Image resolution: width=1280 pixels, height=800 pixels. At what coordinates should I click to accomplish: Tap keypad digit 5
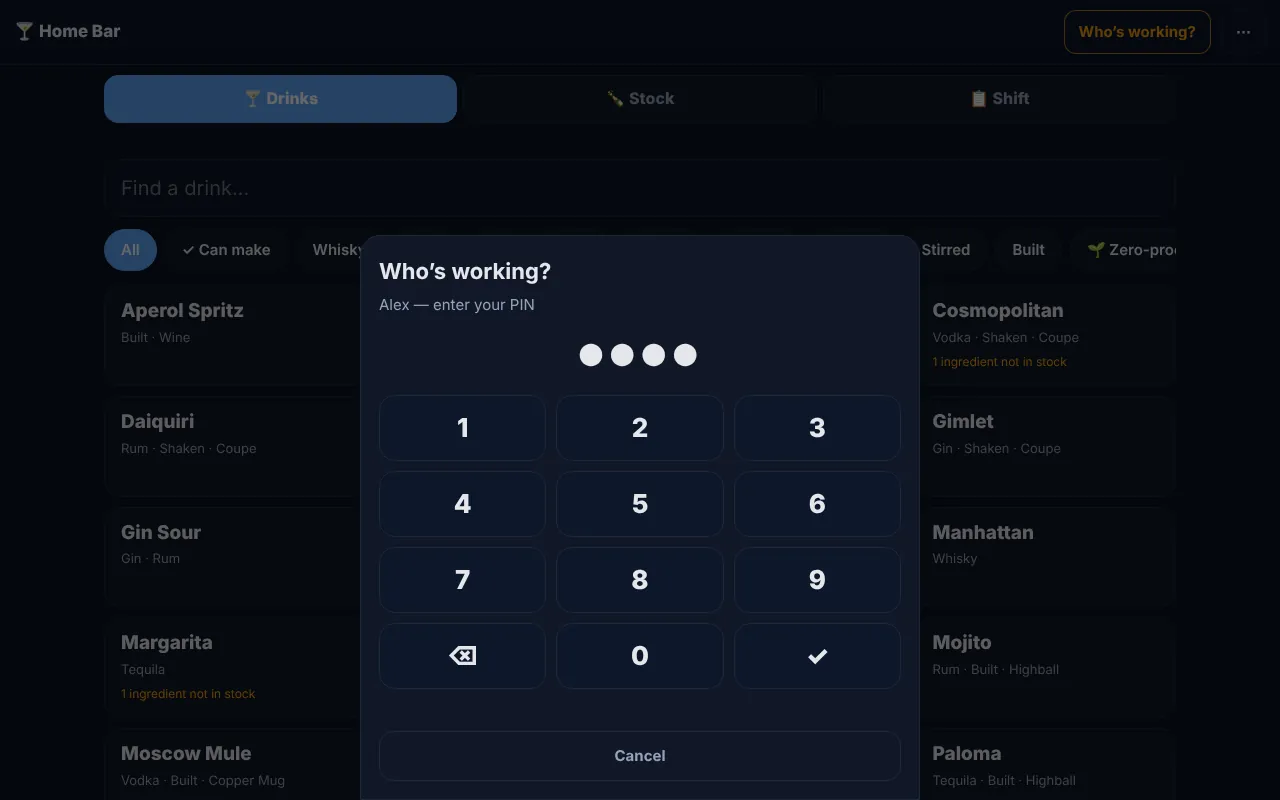coord(640,504)
